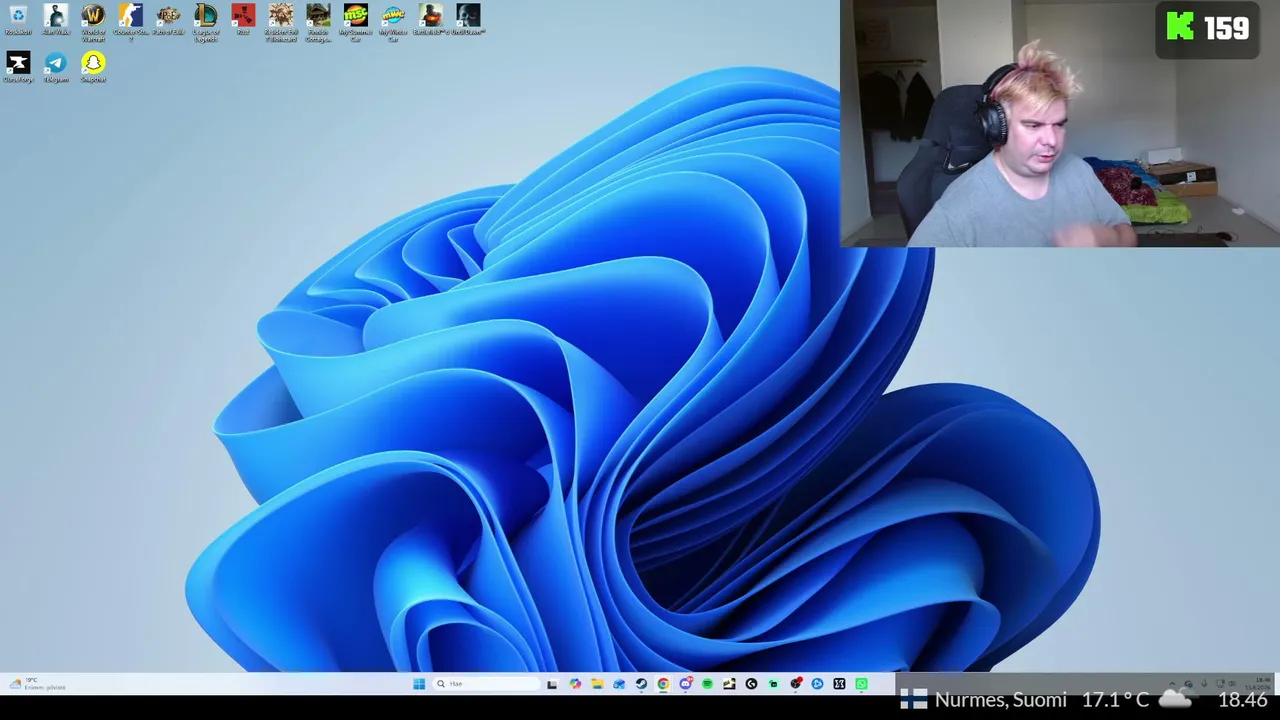Click the Rust desktop shortcut

[x=243, y=20]
